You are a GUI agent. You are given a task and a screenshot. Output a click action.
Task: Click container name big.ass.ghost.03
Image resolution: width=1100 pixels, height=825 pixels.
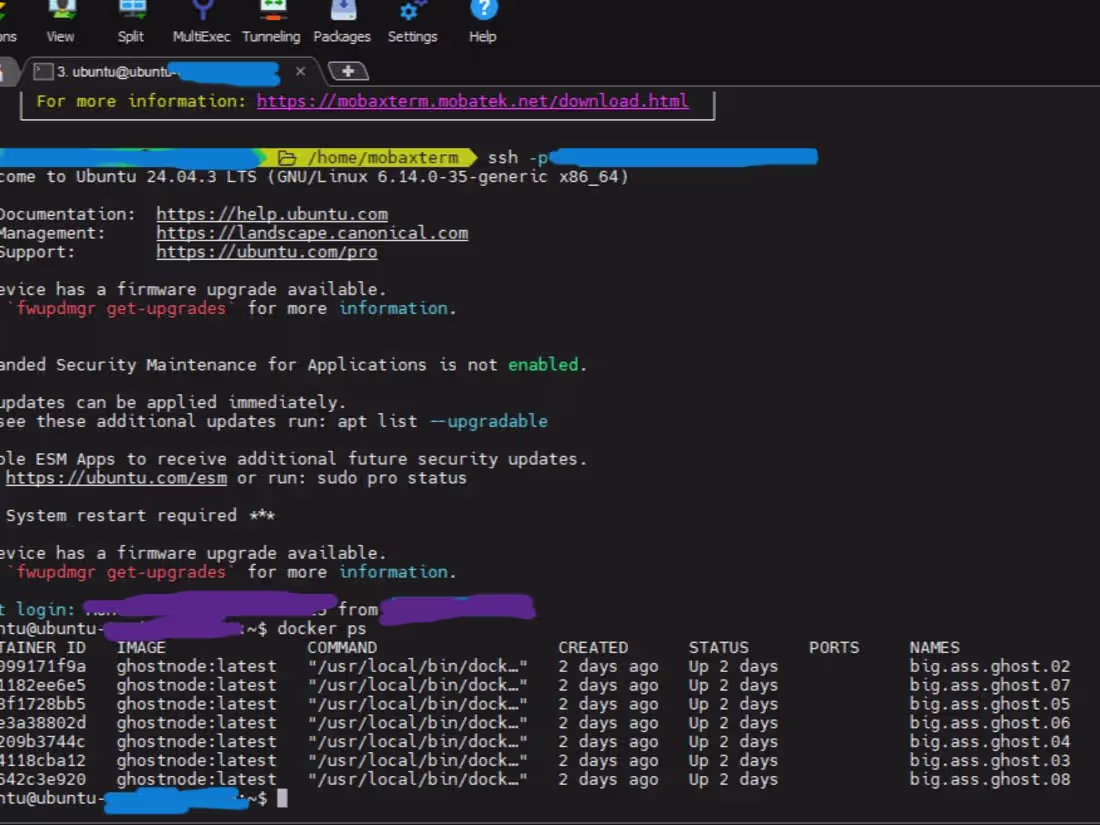point(990,761)
